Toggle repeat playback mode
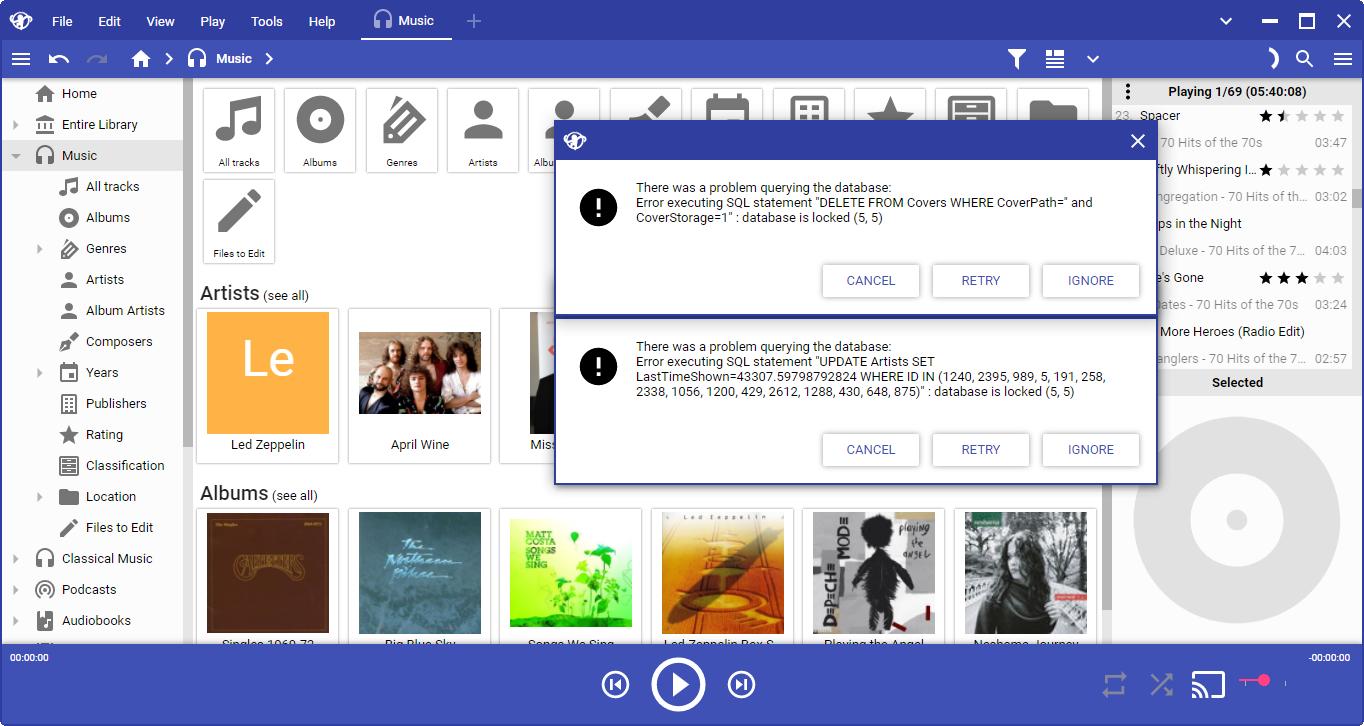Screen dimensions: 1364x726 [x=1114, y=685]
